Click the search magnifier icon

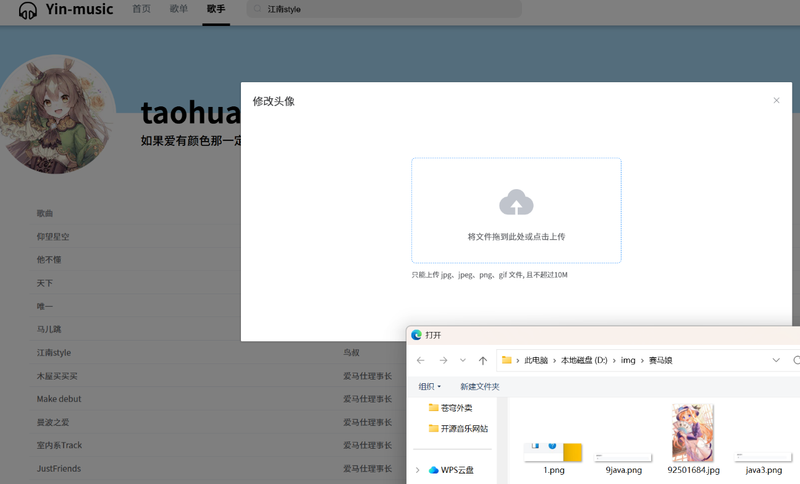pos(256,9)
